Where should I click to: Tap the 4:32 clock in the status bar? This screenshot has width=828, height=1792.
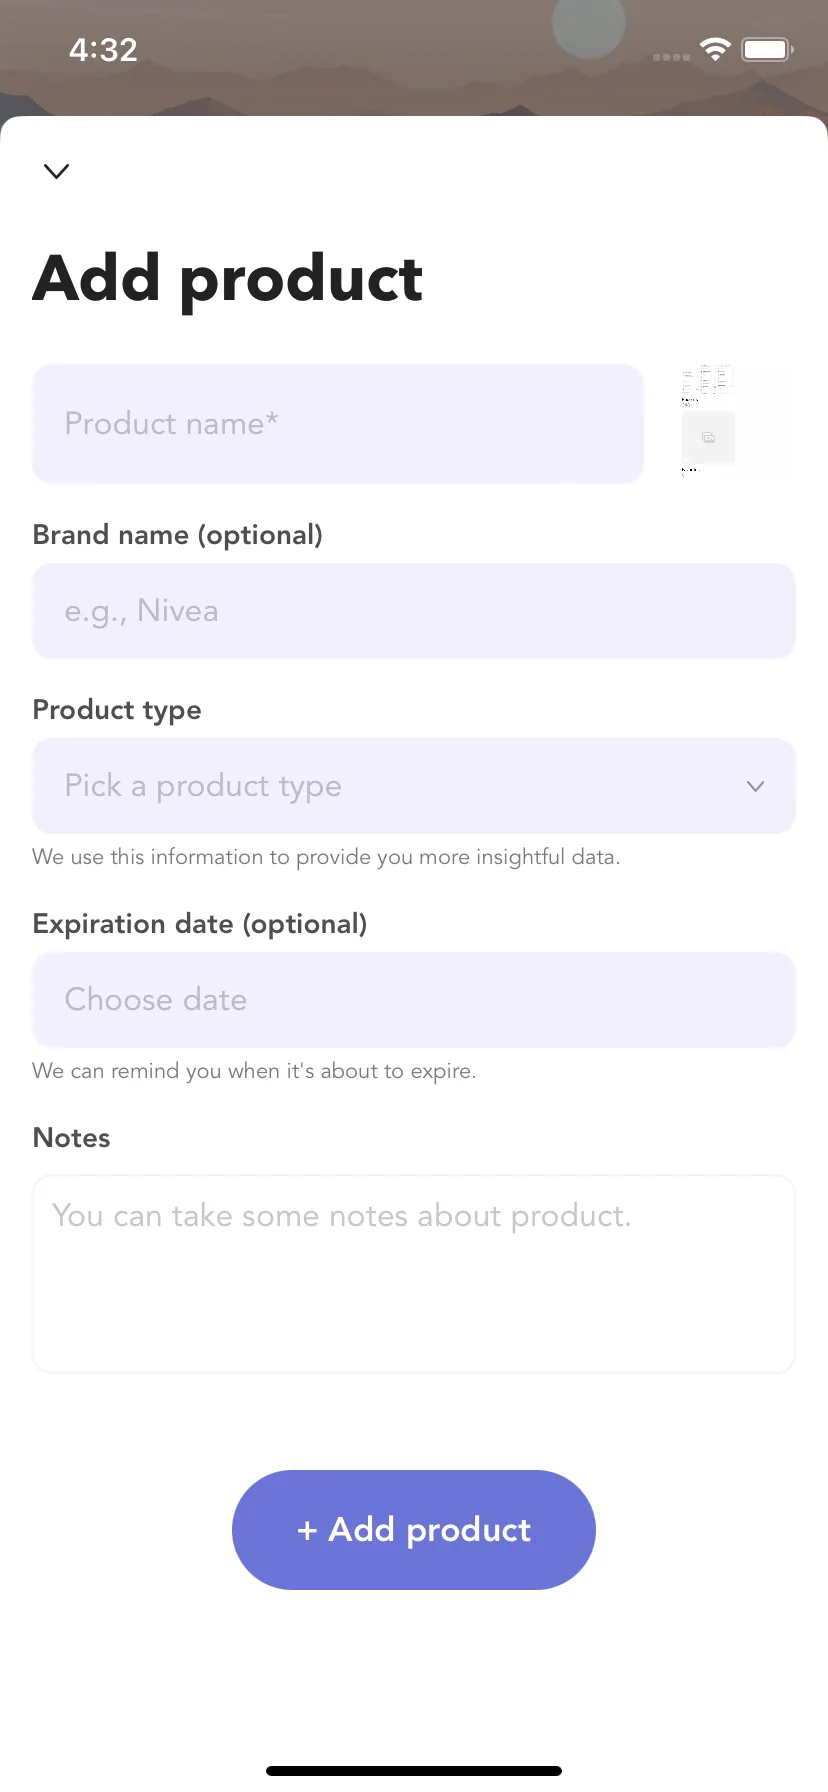[x=103, y=49]
